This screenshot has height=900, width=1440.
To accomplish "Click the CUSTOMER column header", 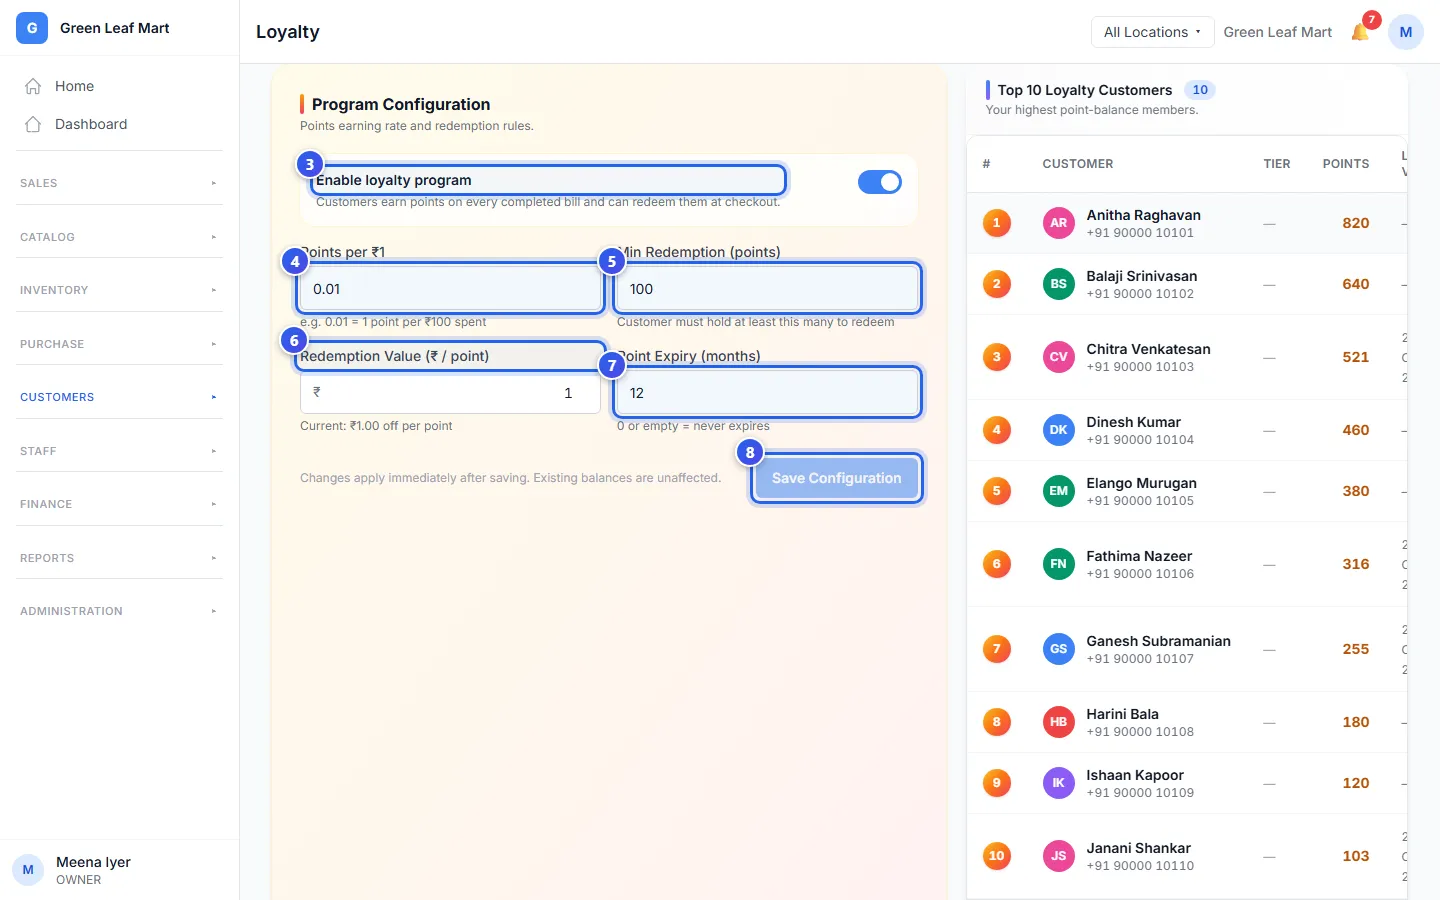I will point(1078,164).
